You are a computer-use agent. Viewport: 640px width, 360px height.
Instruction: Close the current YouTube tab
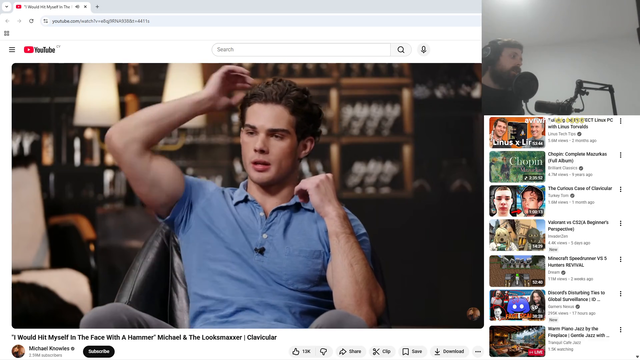85,7
